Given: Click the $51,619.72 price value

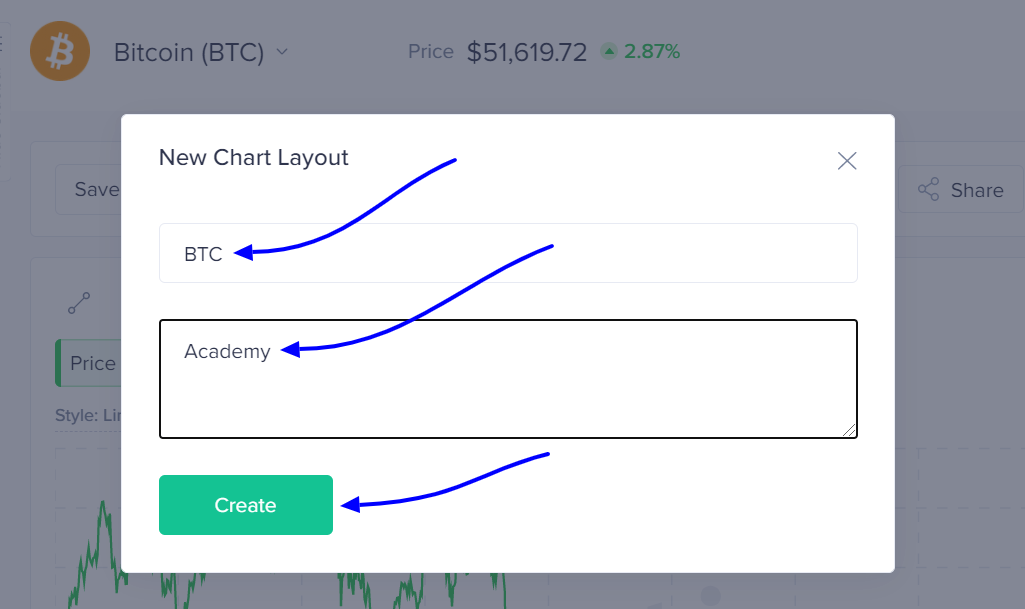Looking at the screenshot, I should click(x=527, y=52).
